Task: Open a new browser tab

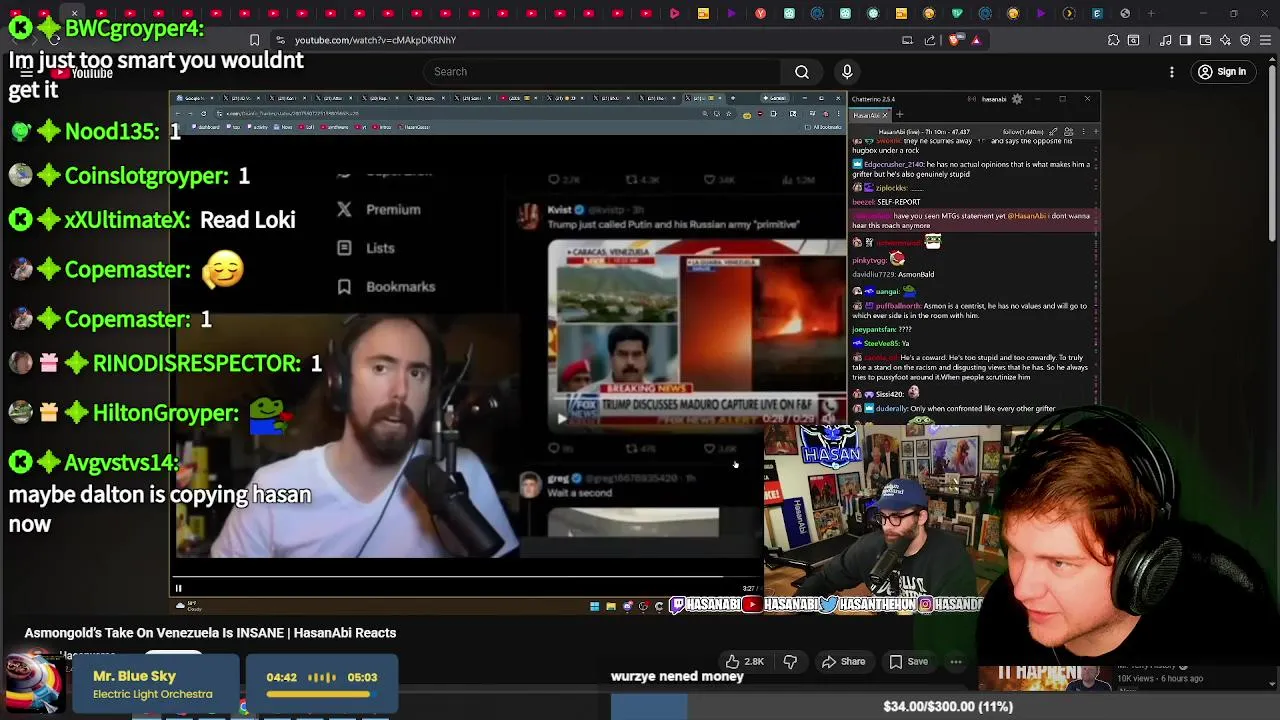Action: (1151, 14)
